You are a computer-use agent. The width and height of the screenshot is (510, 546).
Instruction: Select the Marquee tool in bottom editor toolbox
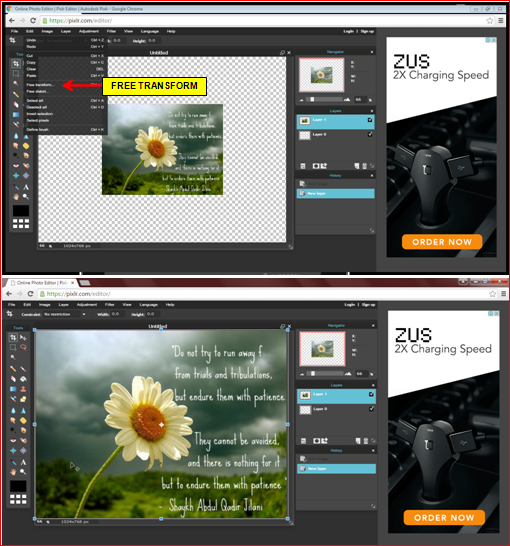click(x=13, y=347)
